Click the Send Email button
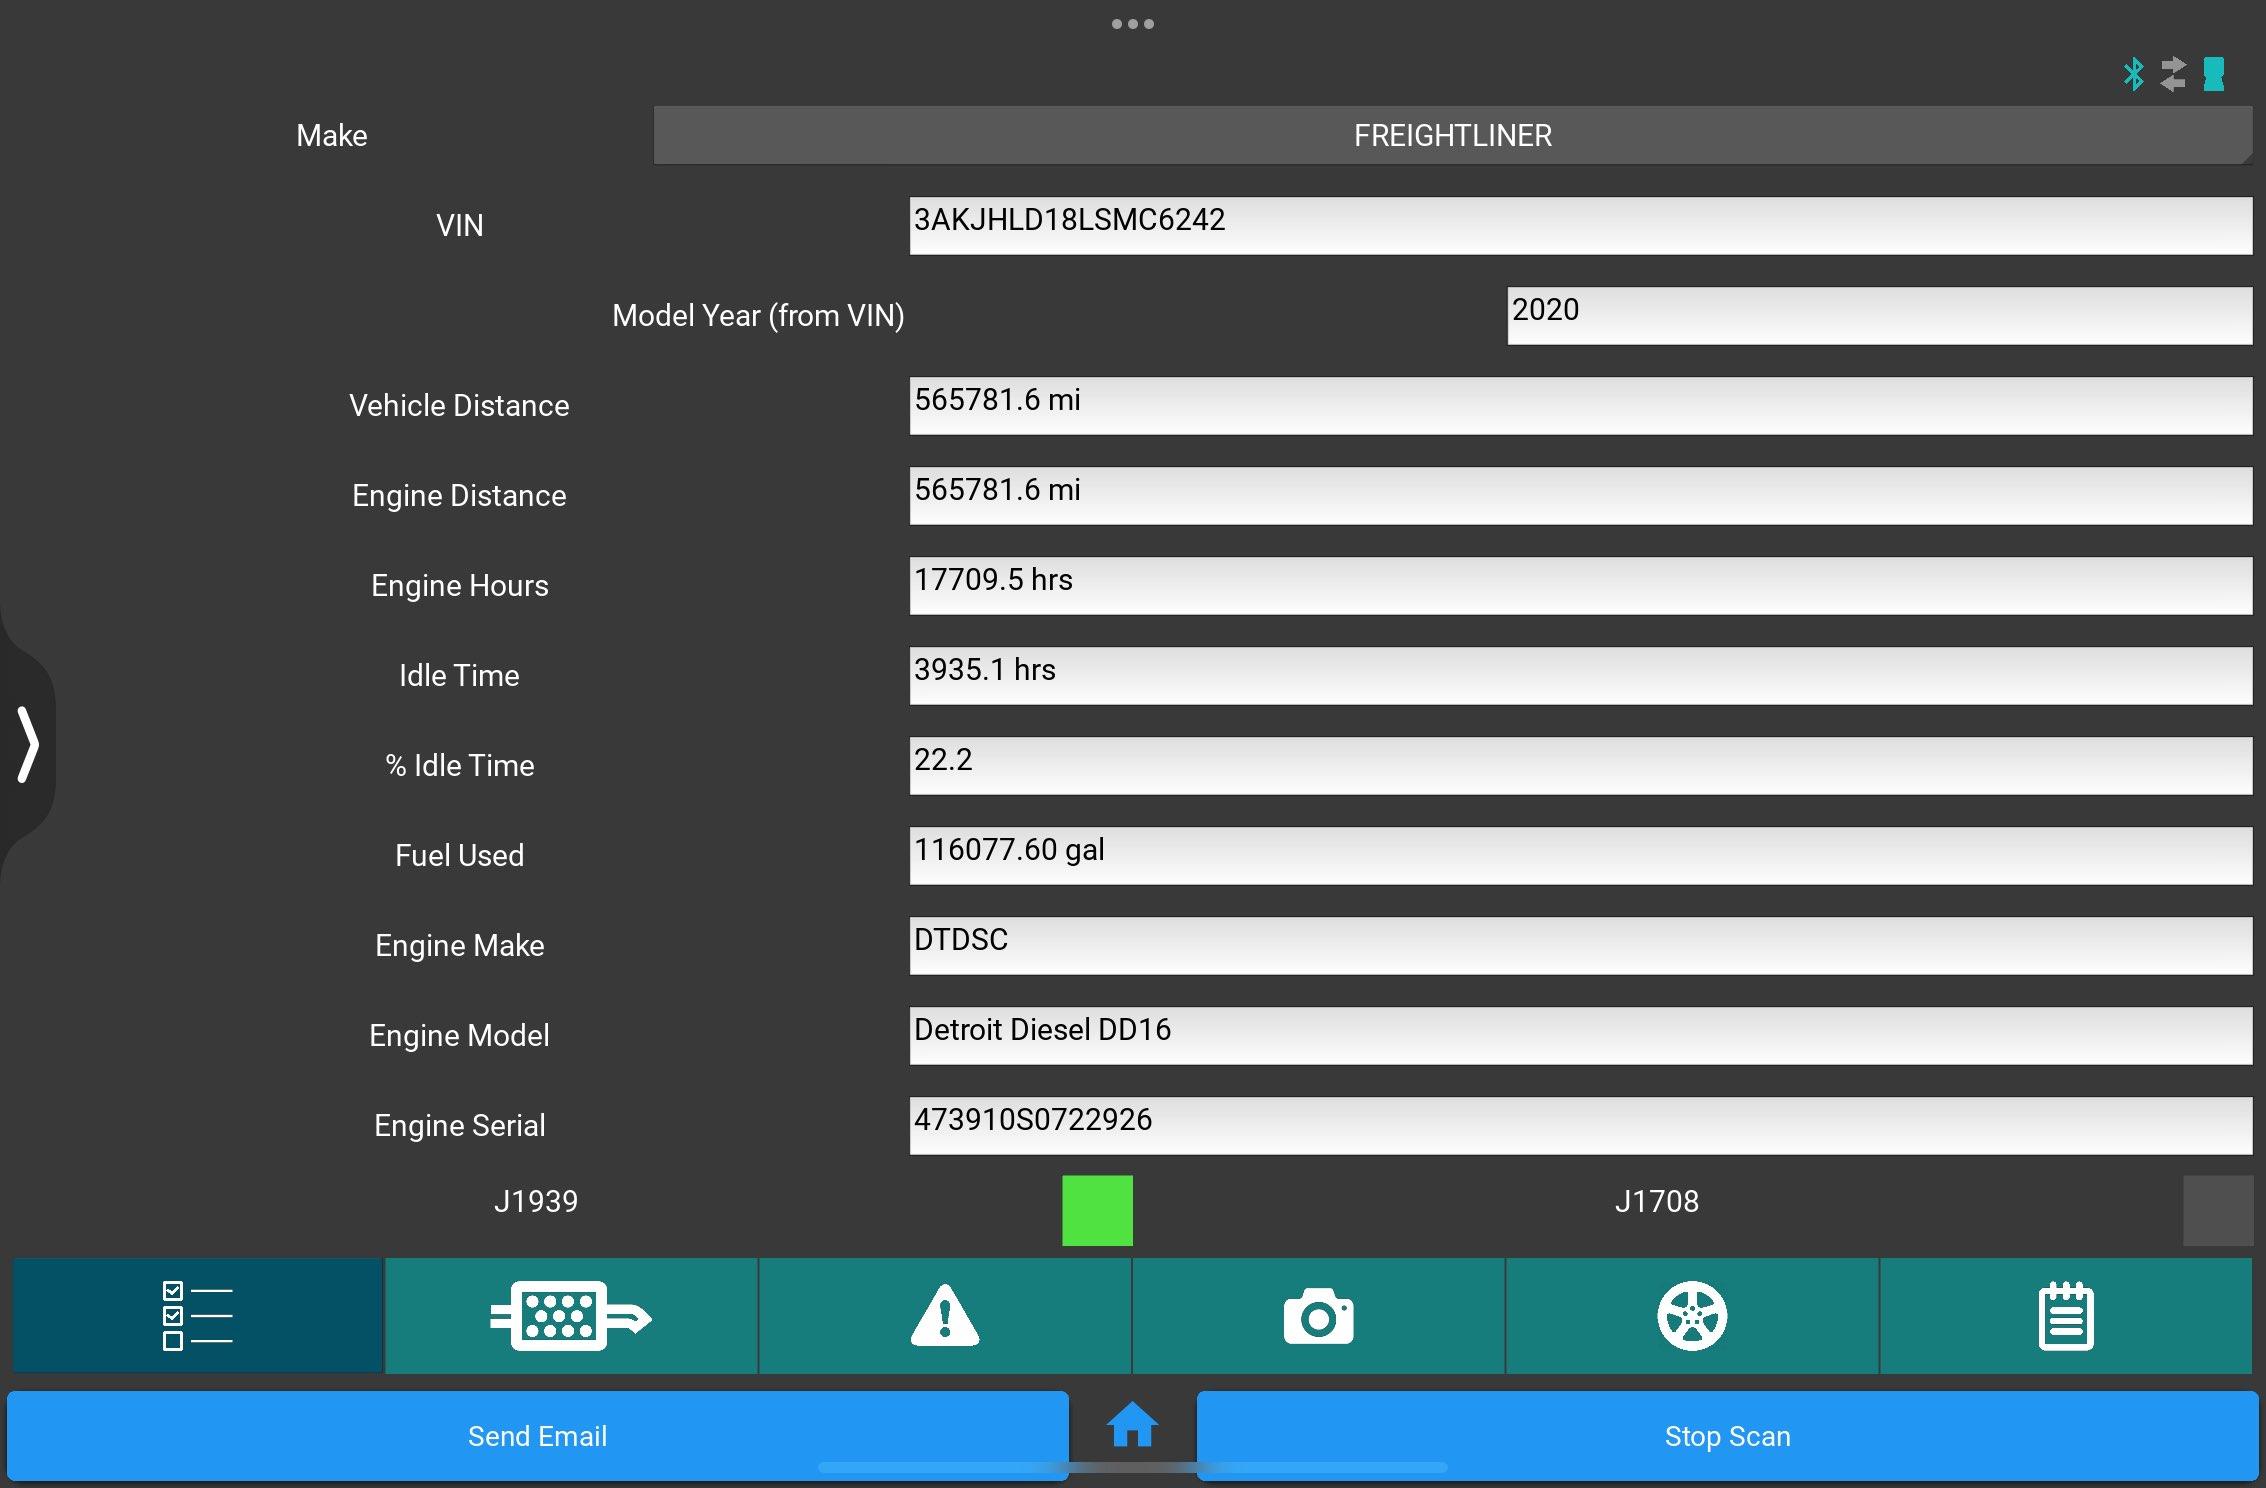Image resolution: width=2266 pixels, height=1488 pixels. tap(535, 1433)
